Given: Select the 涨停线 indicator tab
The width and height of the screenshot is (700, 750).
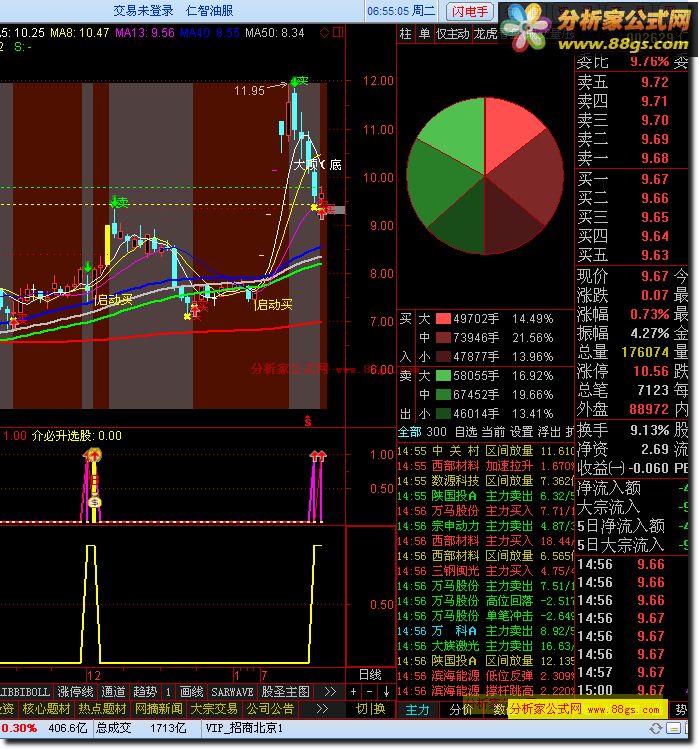Looking at the screenshot, I should 75,692.
